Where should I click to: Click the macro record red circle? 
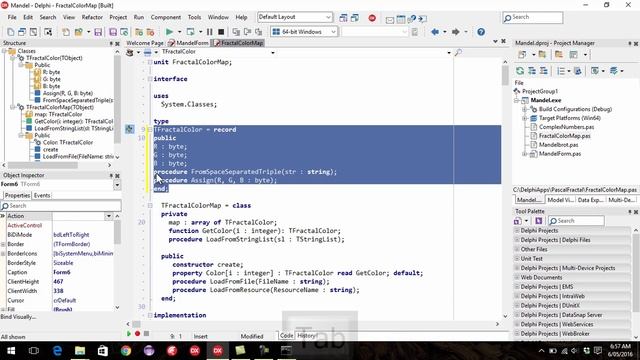click(138, 333)
